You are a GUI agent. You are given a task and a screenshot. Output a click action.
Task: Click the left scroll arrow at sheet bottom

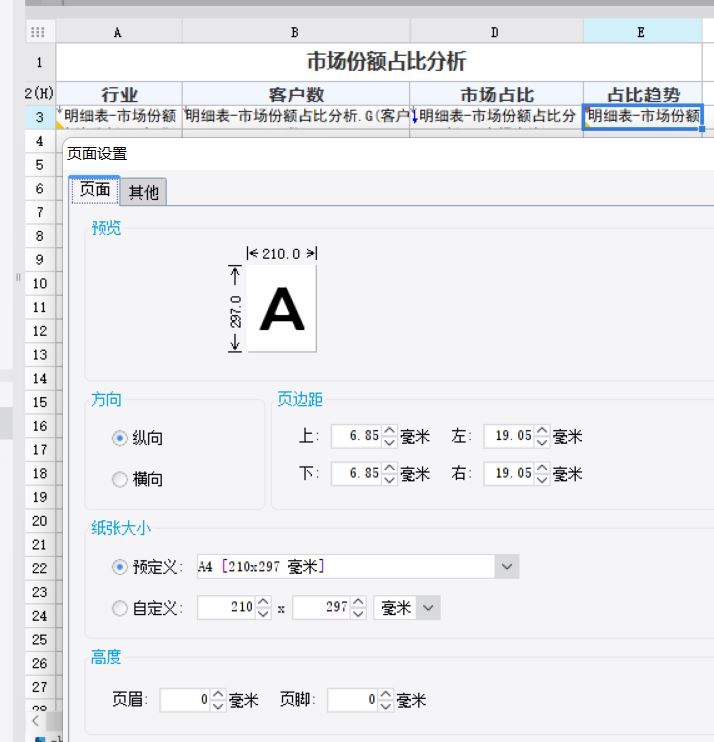click(36, 720)
